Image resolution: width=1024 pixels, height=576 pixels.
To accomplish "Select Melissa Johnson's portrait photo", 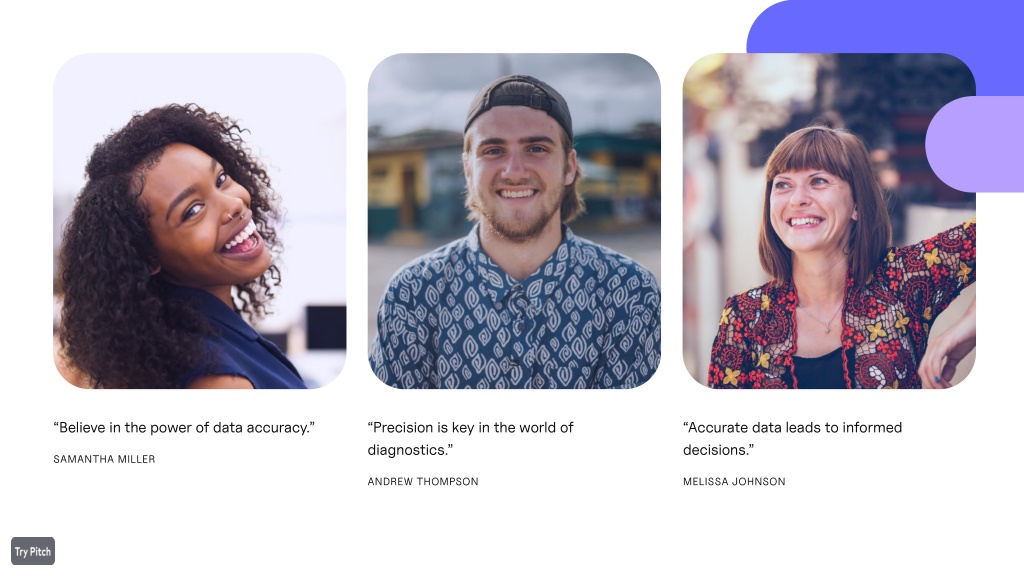I will [x=829, y=221].
